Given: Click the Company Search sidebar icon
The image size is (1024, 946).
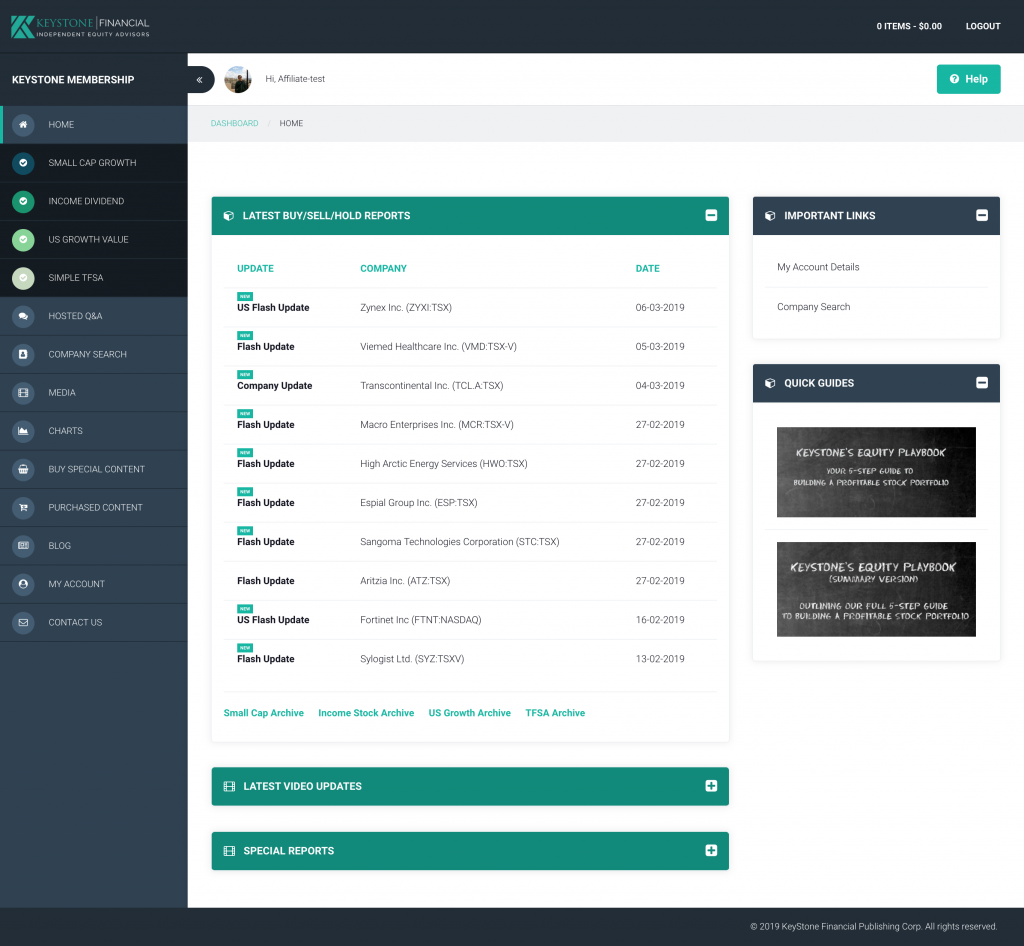Looking at the screenshot, I should (x=23, y=355).
